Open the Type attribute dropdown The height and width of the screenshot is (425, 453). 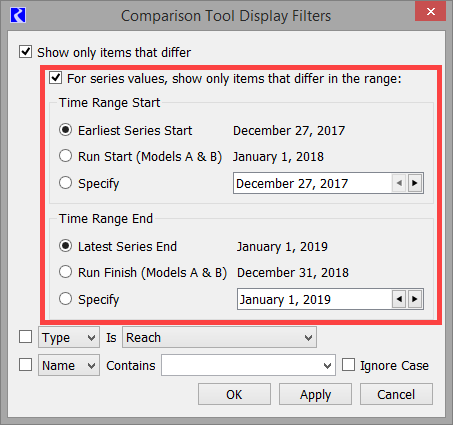click(x=69, y=337)
